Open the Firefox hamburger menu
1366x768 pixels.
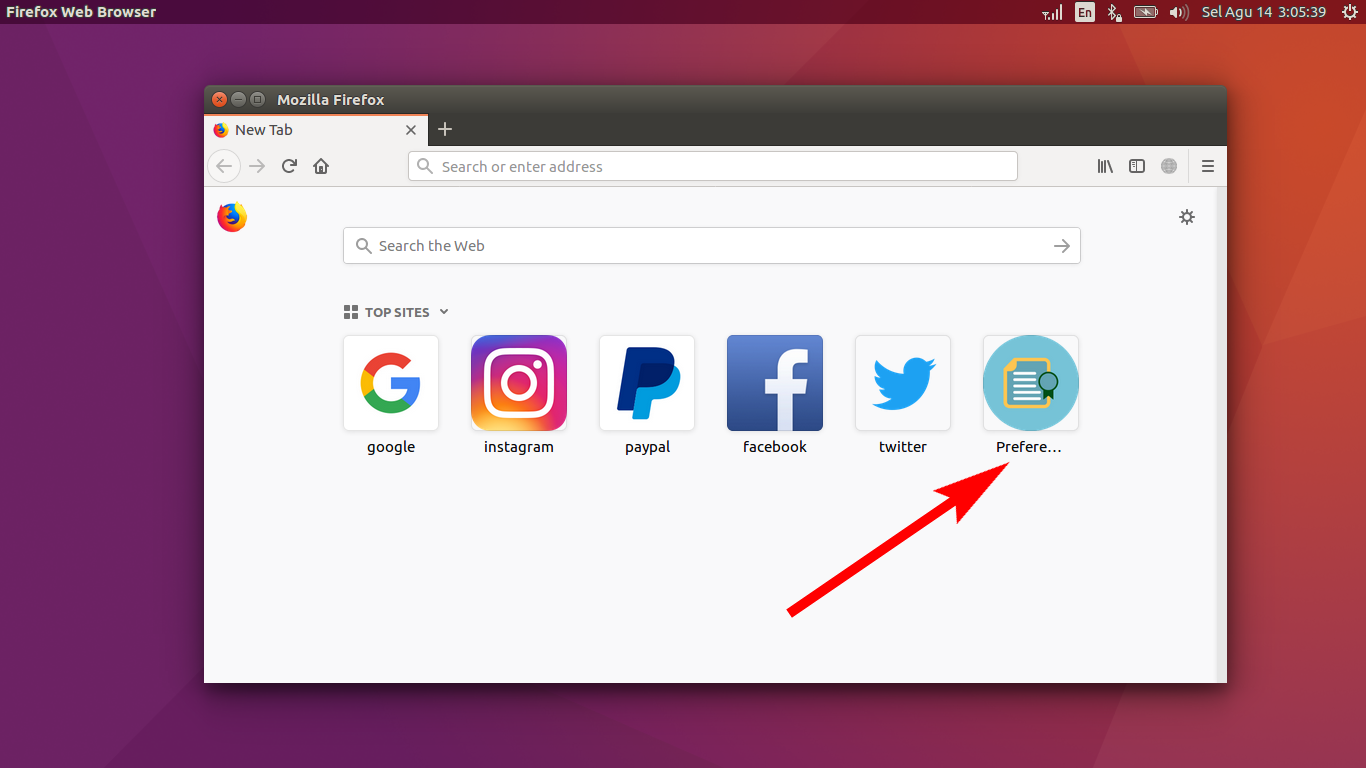[1208, 166]
